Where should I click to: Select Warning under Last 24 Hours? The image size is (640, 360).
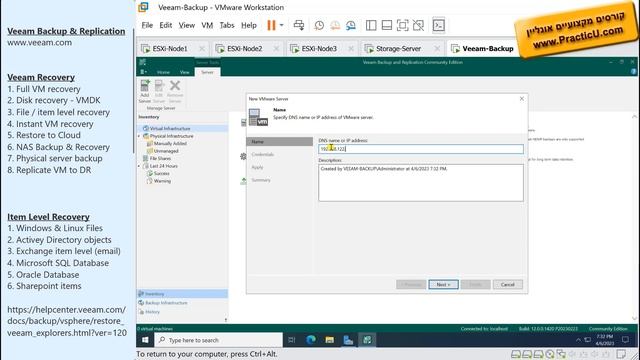[x=162, y=181]
